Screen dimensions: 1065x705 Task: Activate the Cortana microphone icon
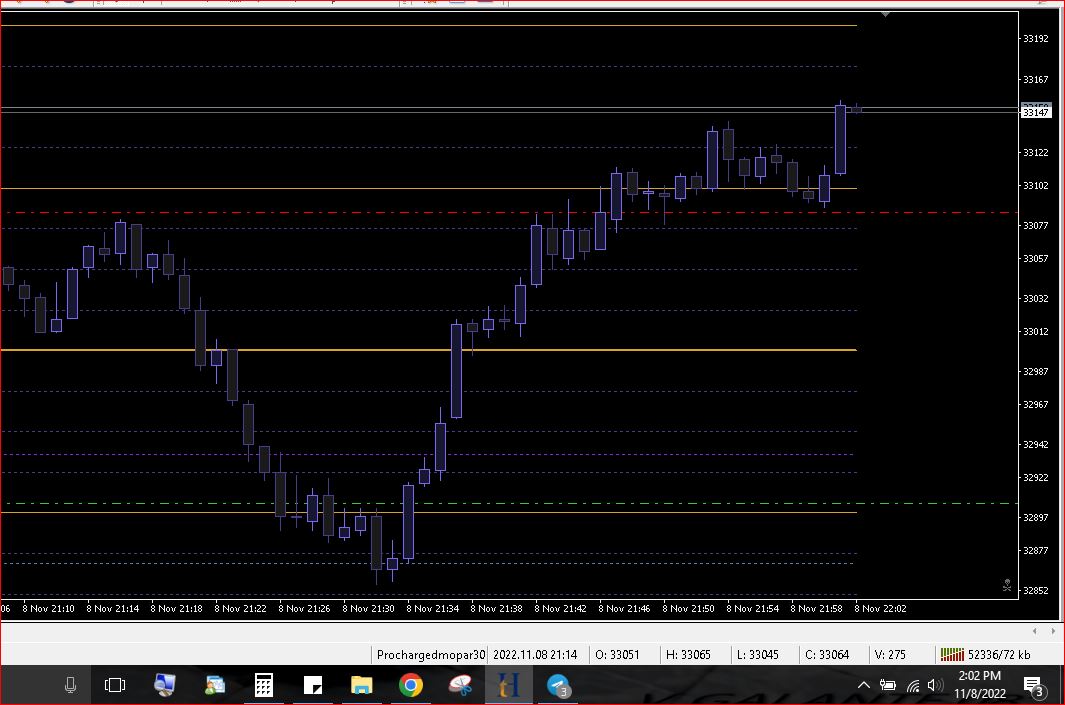pos(70,686)
